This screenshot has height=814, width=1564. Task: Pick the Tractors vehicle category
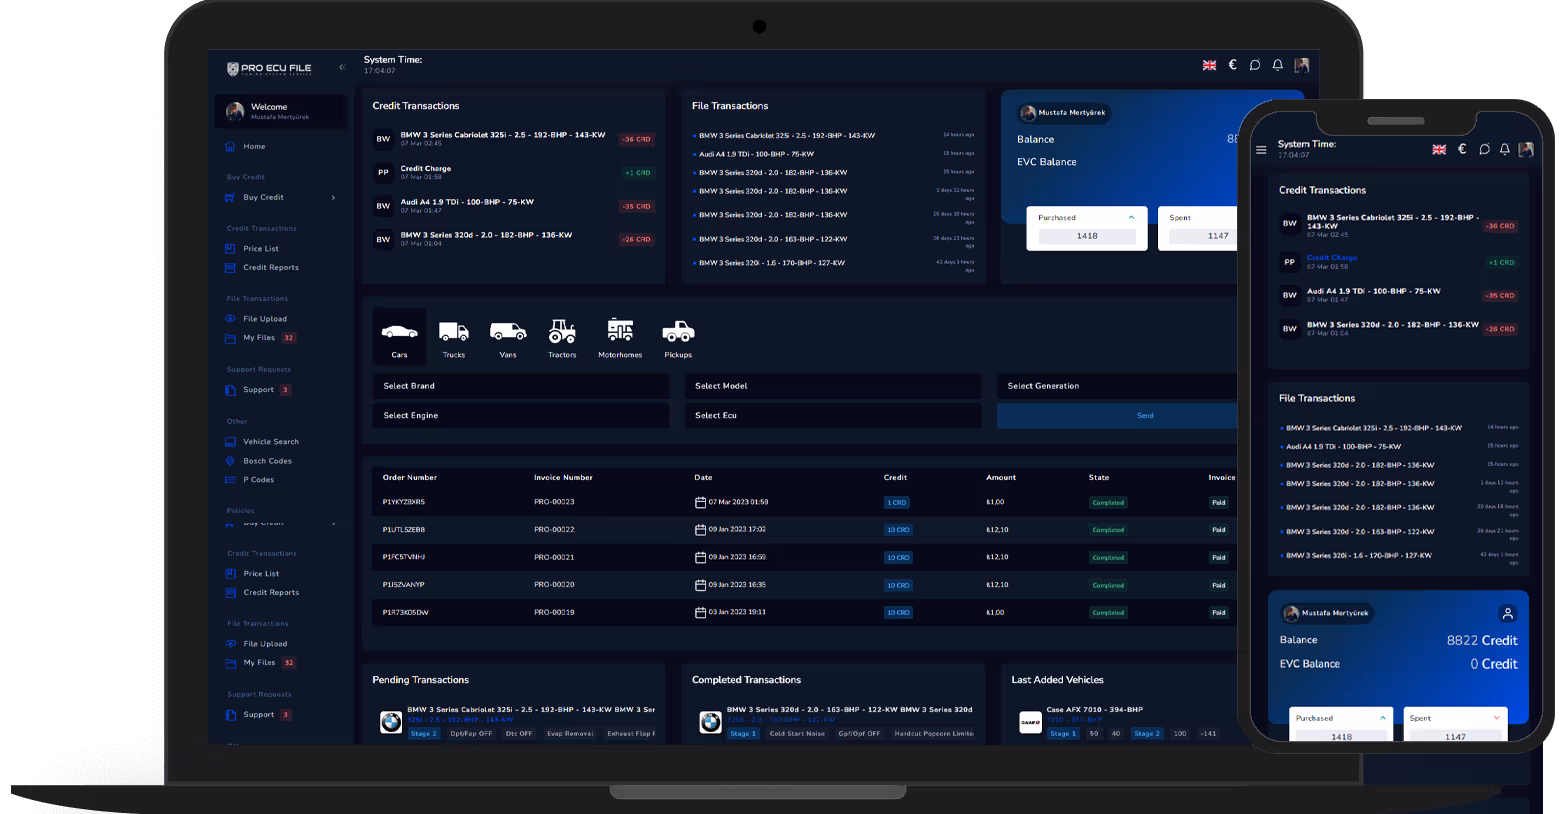tap(562, 336)
